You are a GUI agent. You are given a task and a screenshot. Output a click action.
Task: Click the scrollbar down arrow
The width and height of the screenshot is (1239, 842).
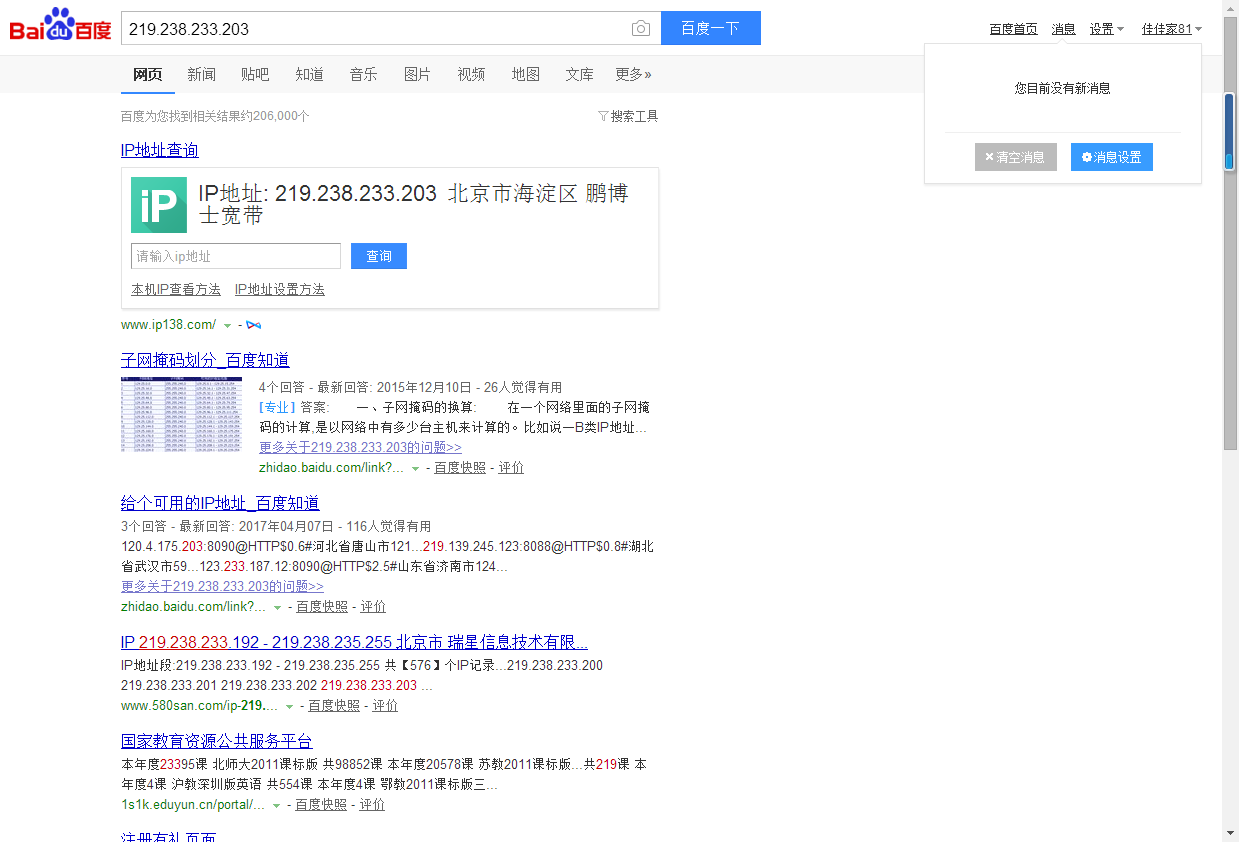[1230, 833]
